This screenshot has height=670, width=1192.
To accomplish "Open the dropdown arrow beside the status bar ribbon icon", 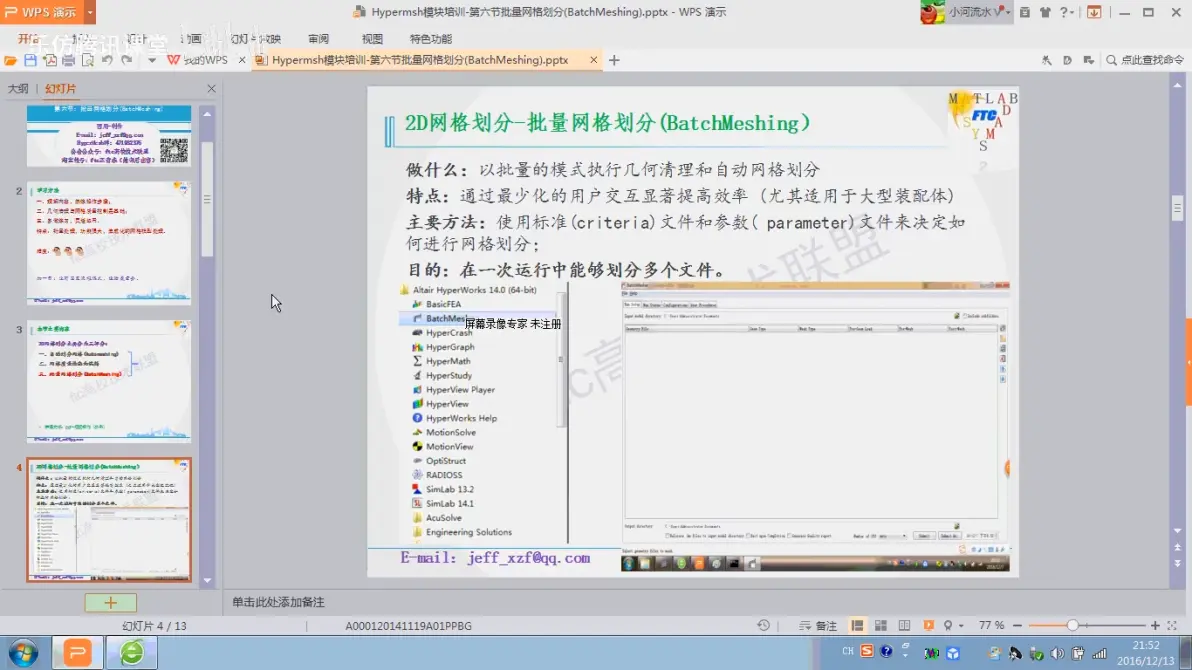I will click(962, 626).
